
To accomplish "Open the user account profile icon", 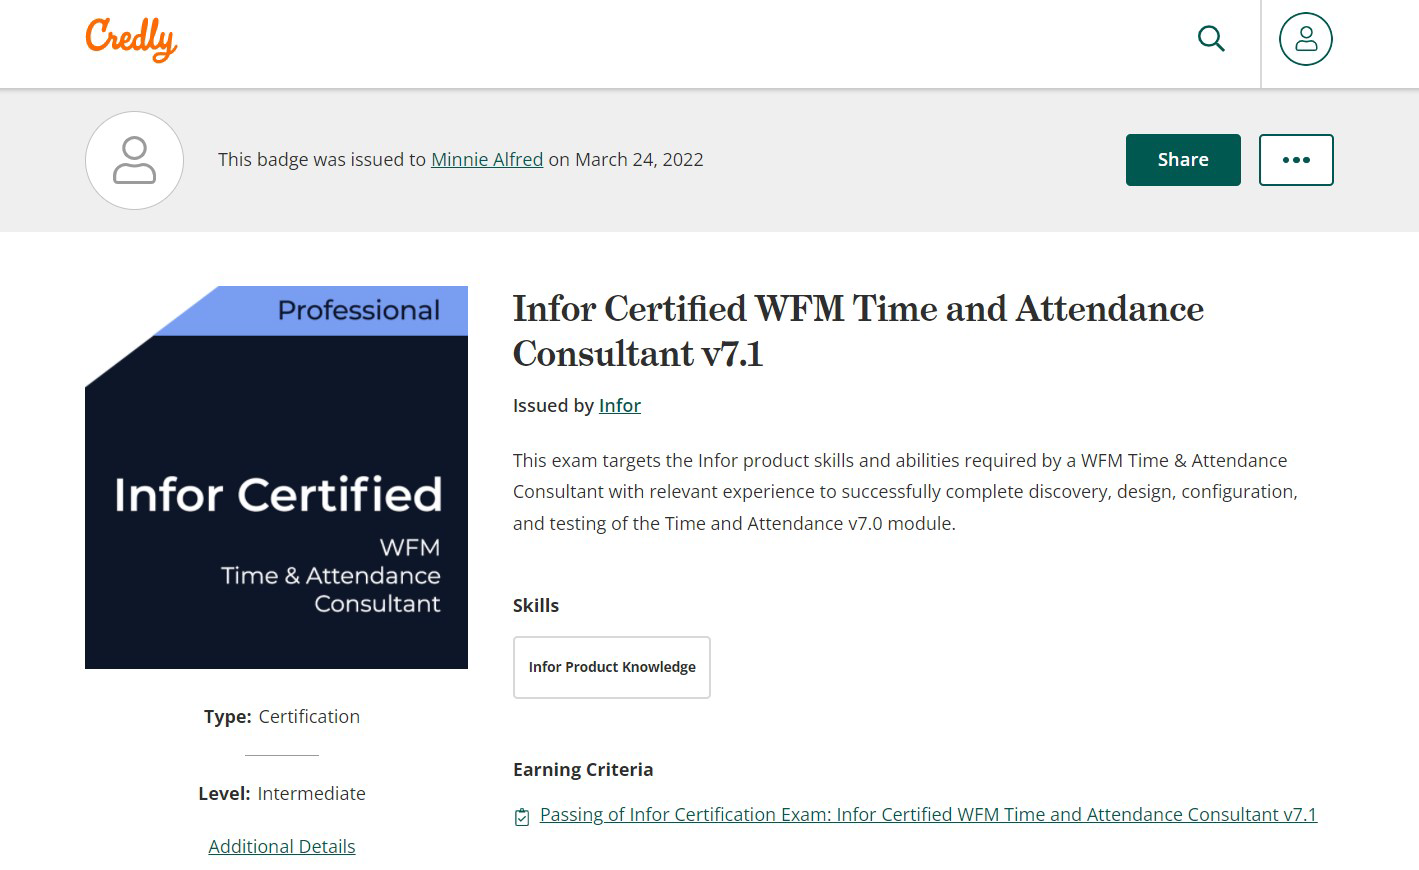I will (x=1305, y=39).
